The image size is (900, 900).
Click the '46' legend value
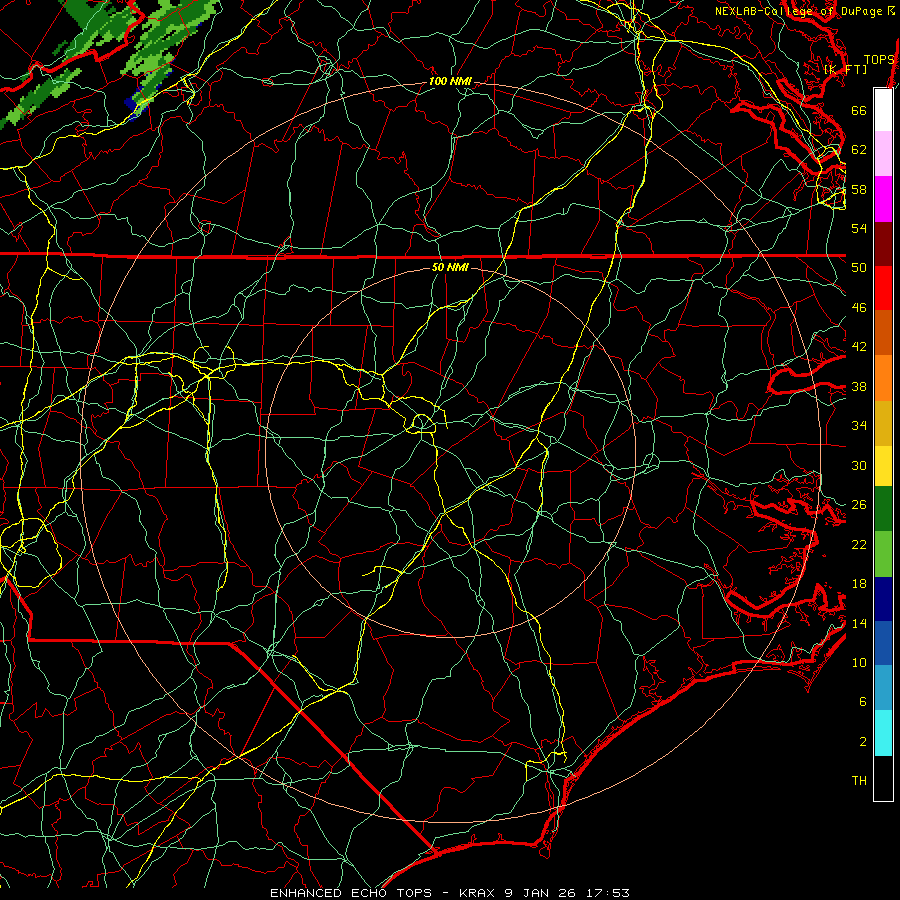click(x=859, y=308)
